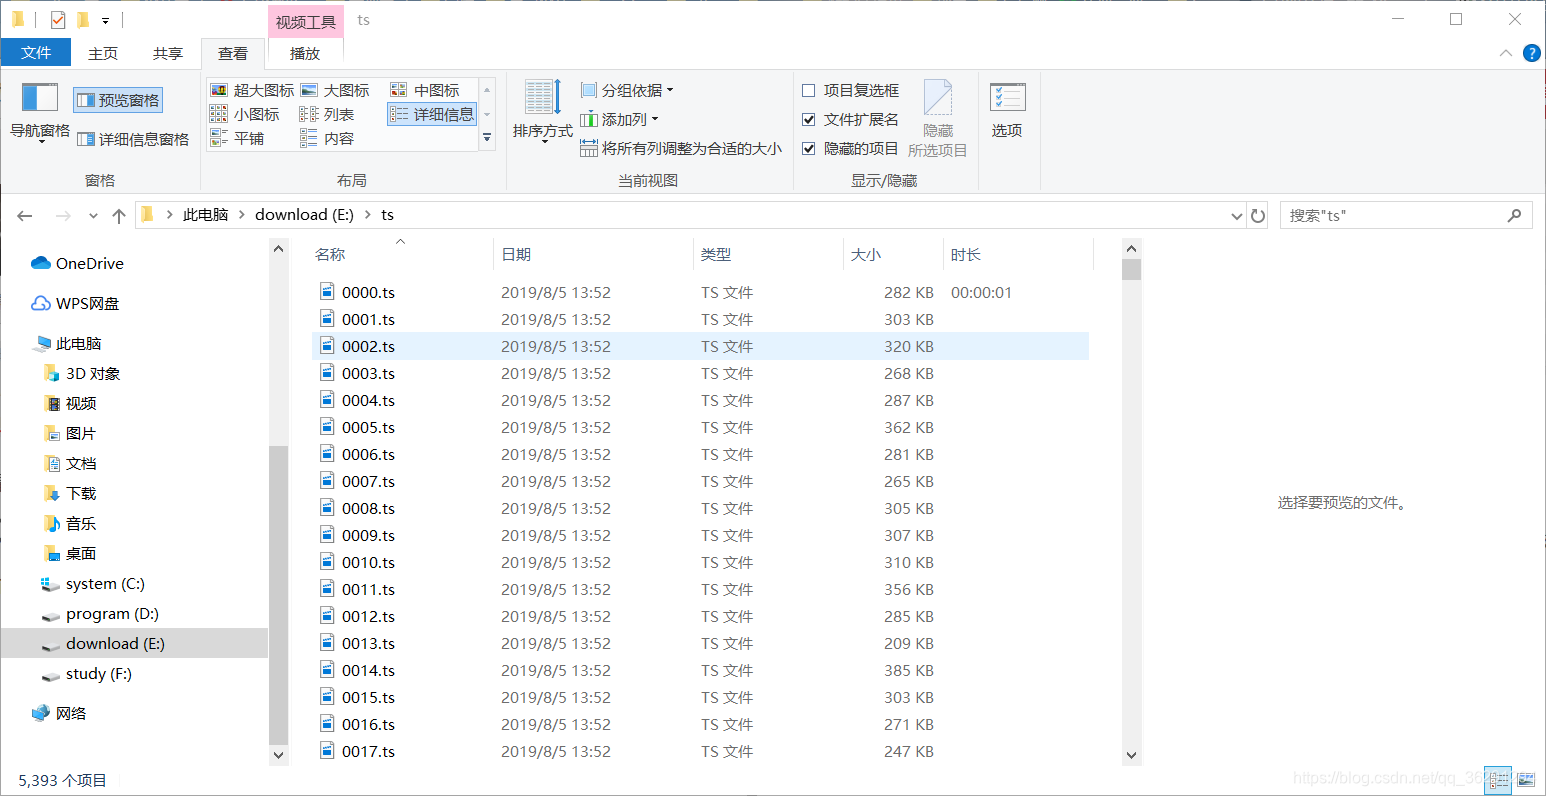Screen dimensions: 1546x796
Task: Refresh the ts folder
Action: tap(1258, 216)
